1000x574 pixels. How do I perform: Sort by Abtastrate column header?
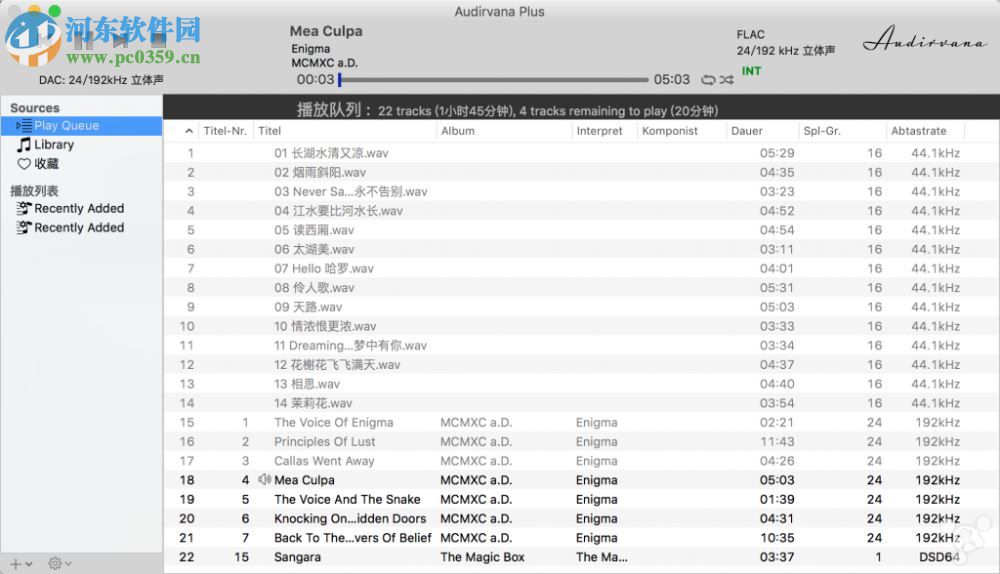pos(925,131)
